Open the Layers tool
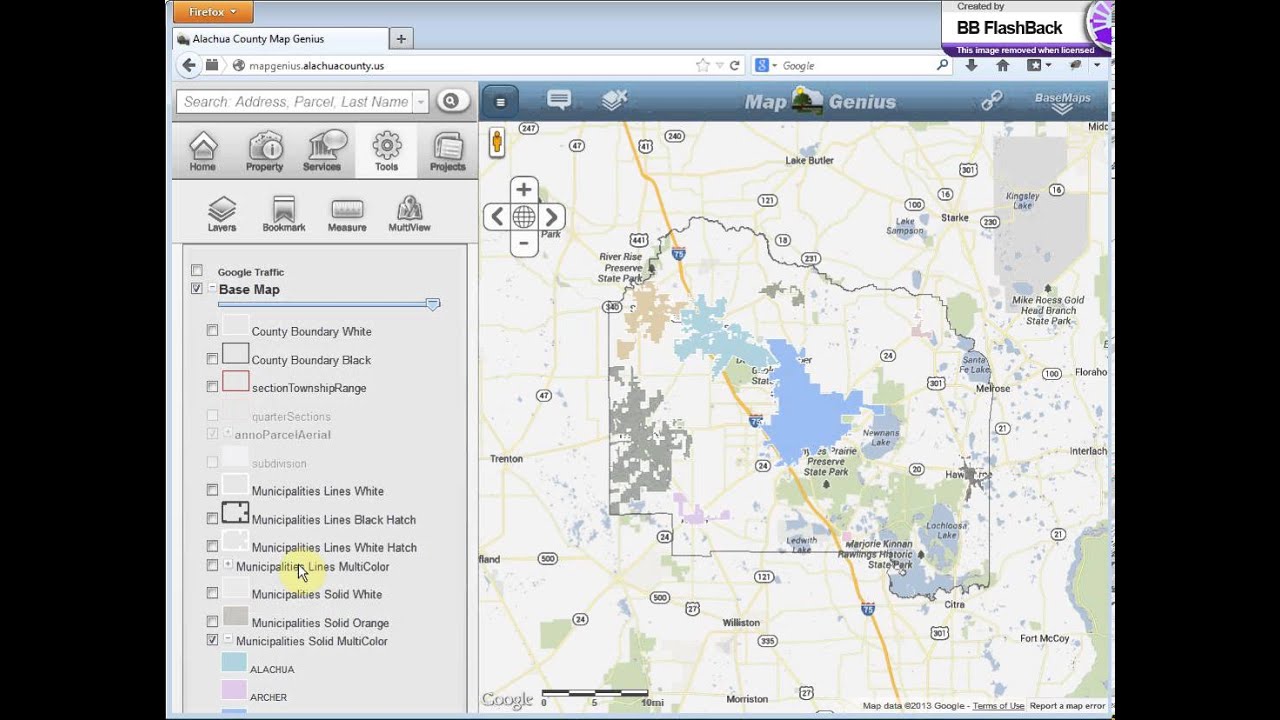 222,214
